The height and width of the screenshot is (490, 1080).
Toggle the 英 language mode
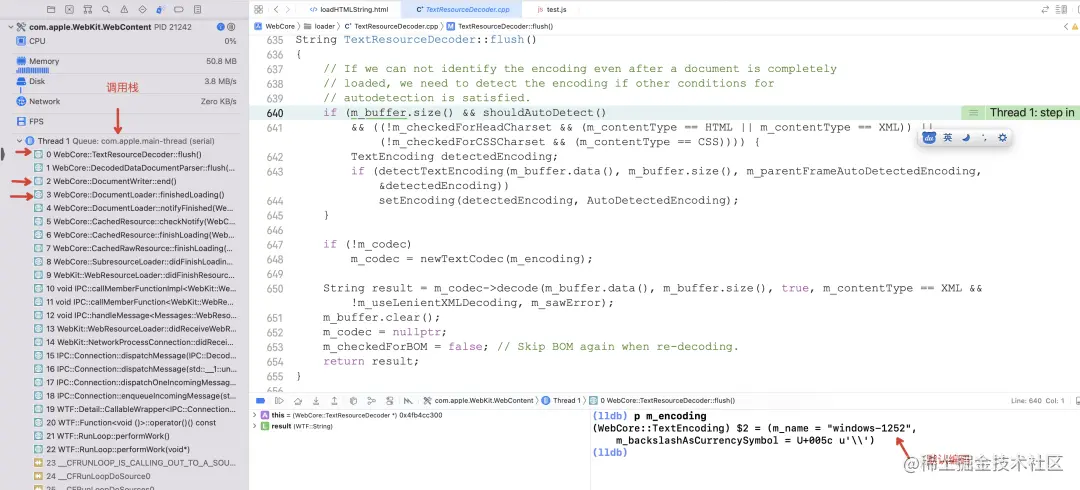click(x=948, y=138)
